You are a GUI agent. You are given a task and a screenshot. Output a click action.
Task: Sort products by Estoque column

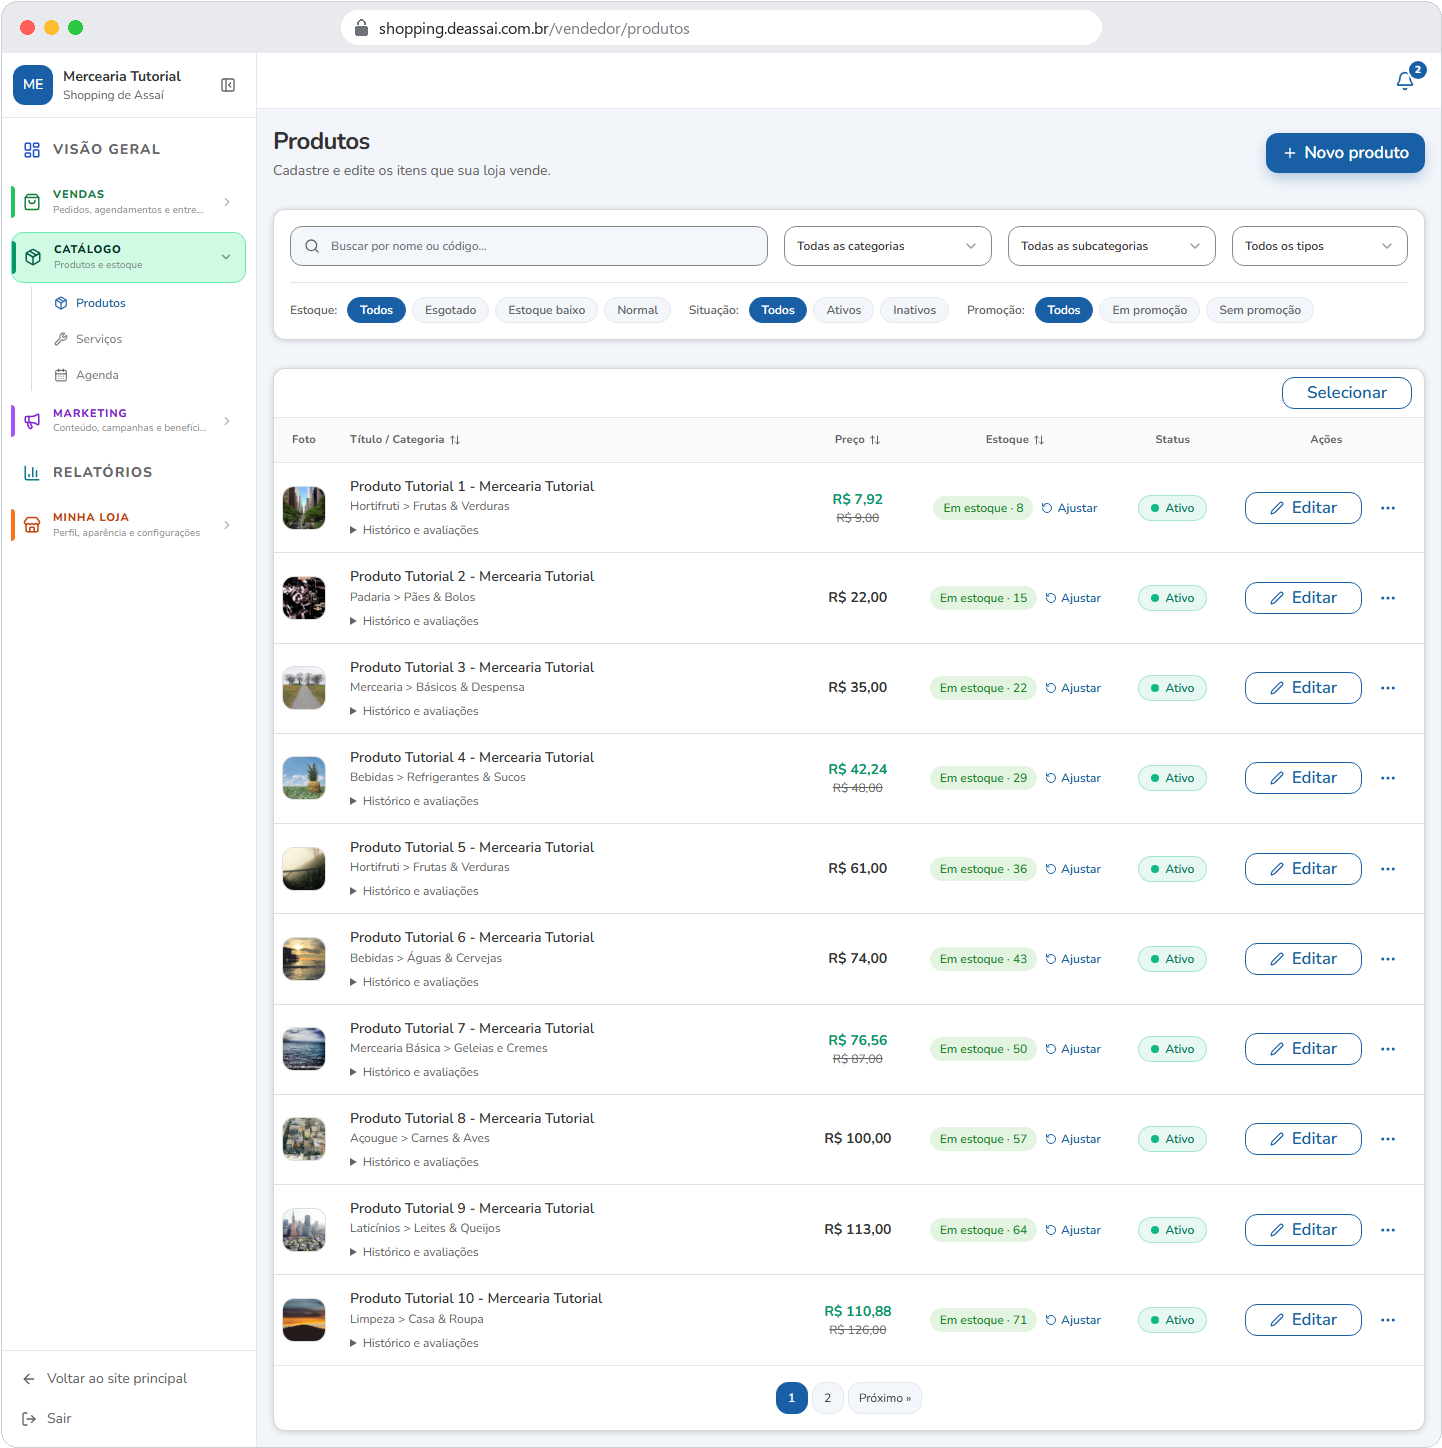tap(1015, 440)
